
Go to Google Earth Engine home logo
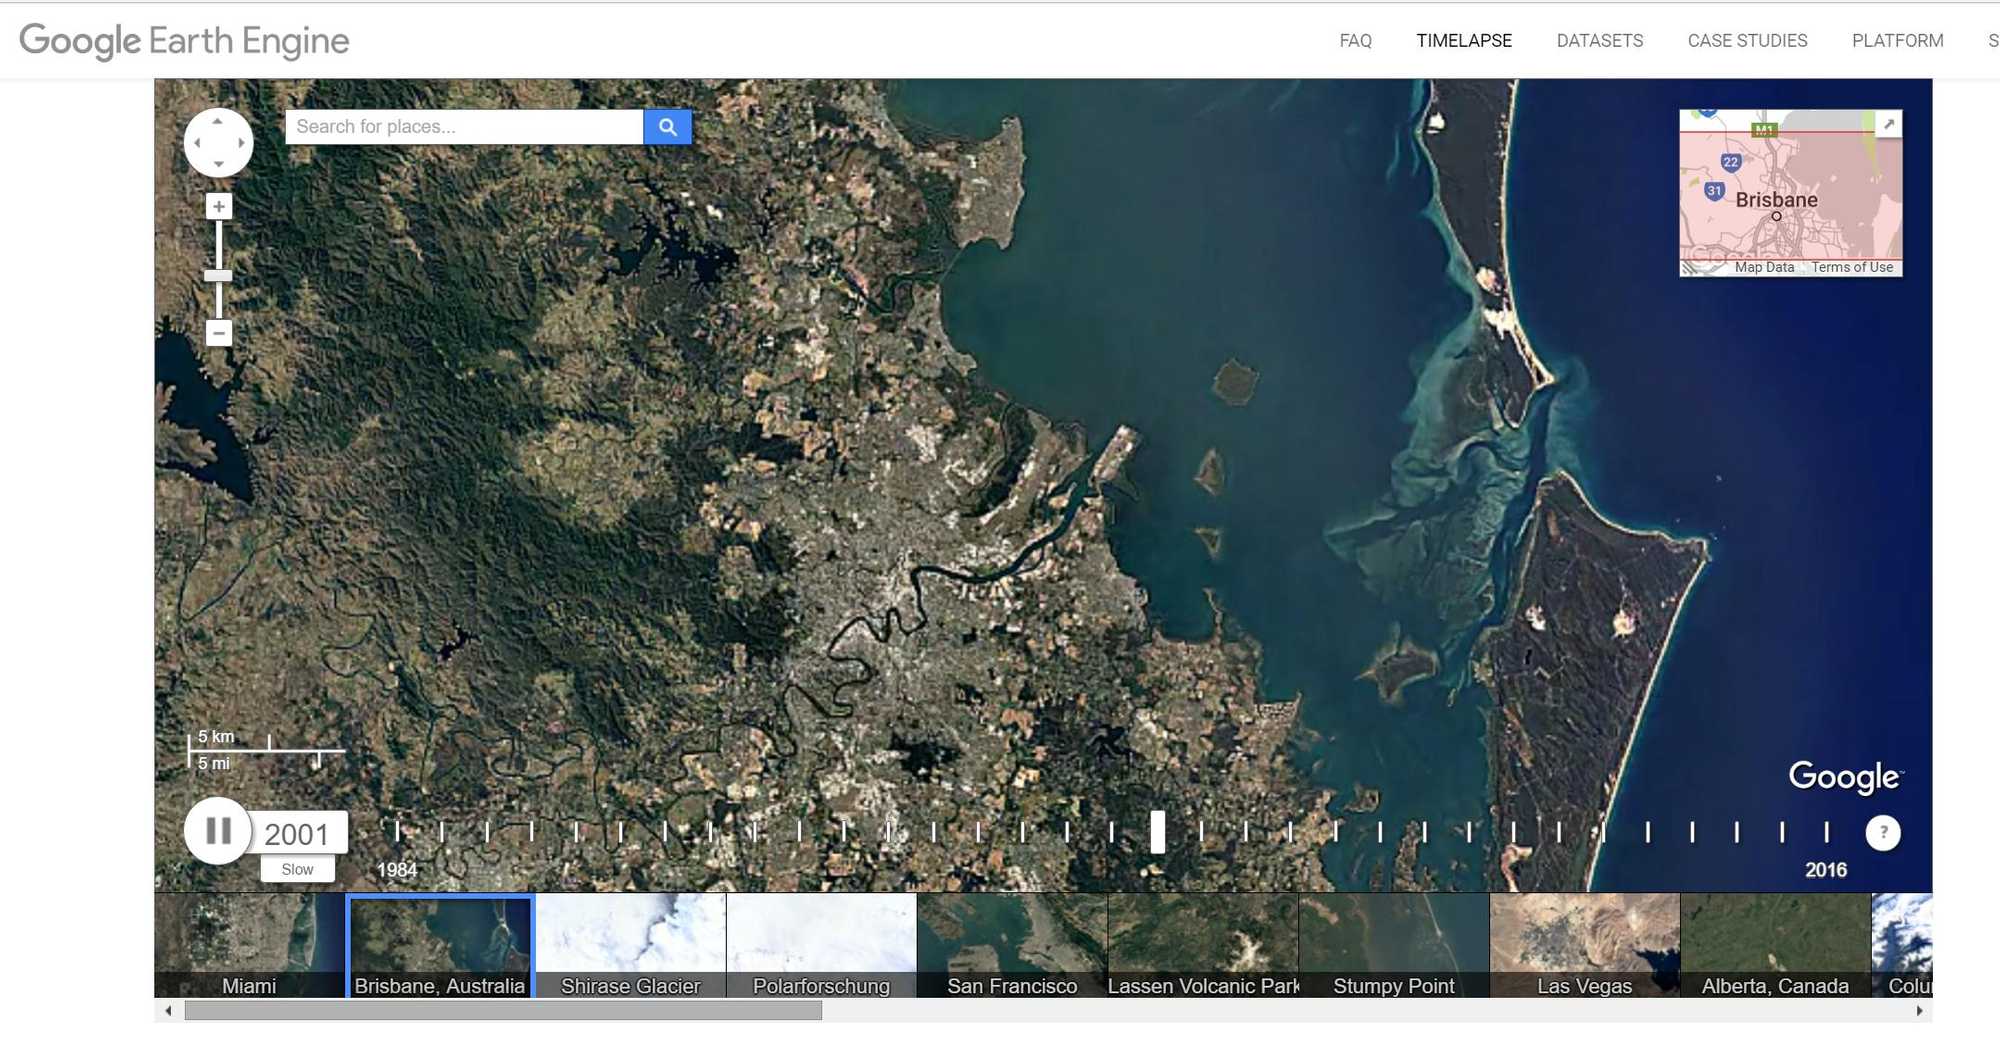[184, 41]
